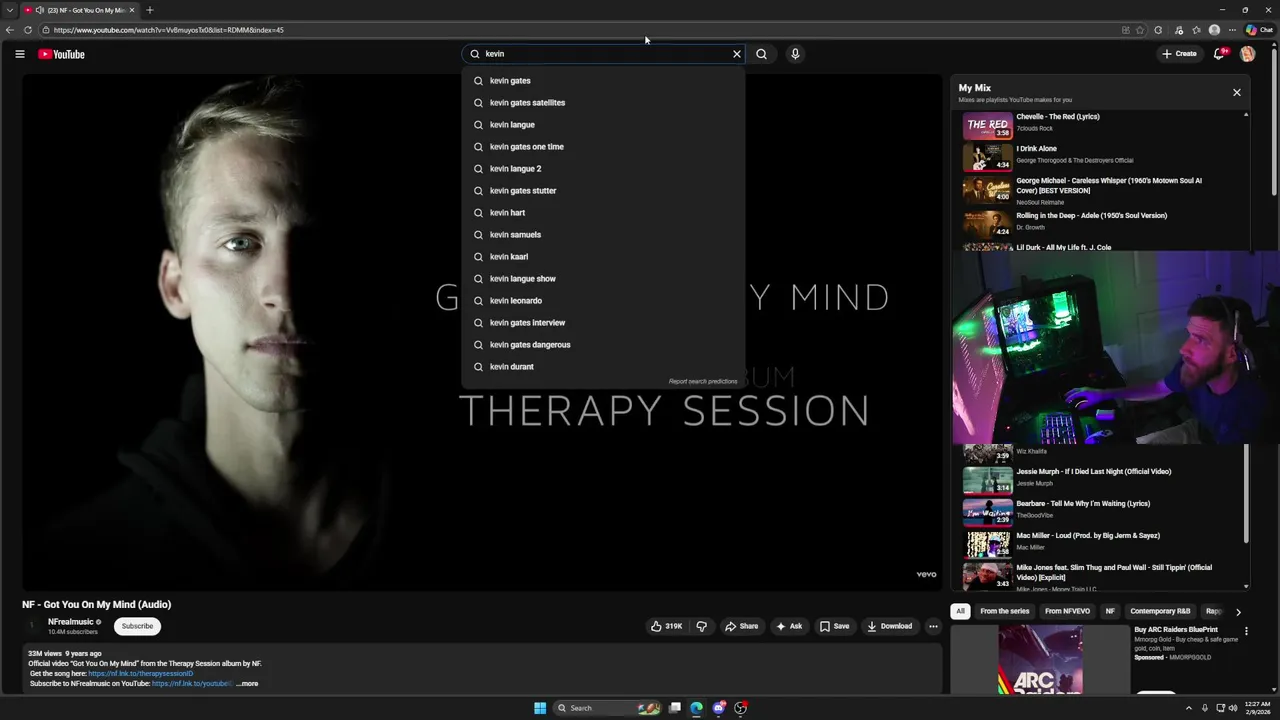Expand the description with '...more'
The width and height of the screenshot is (1280, 720).
pyautogui.click(x=247, y=684)
